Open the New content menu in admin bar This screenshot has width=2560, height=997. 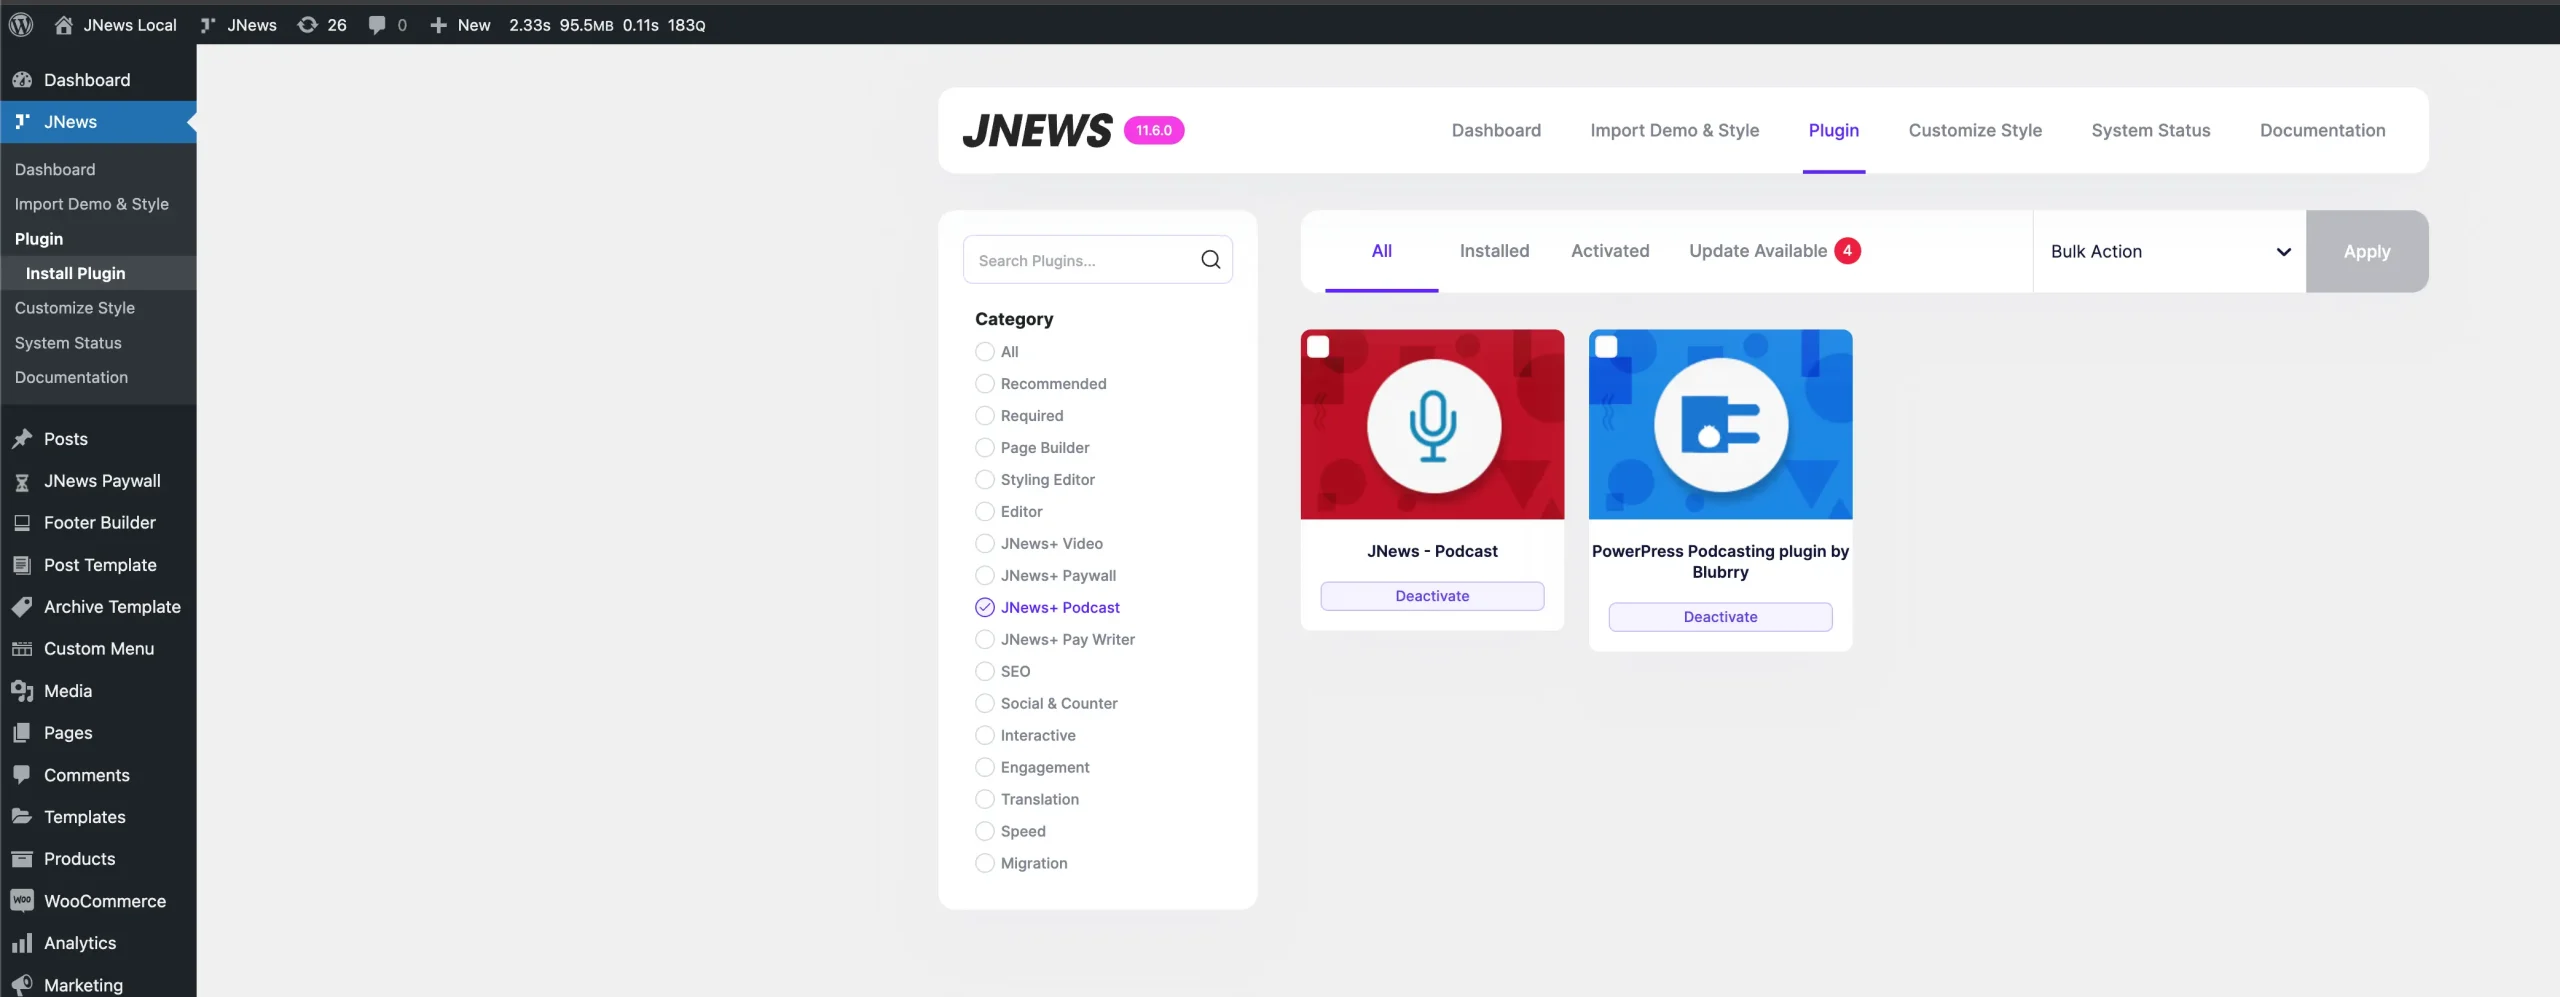[460, 25]
